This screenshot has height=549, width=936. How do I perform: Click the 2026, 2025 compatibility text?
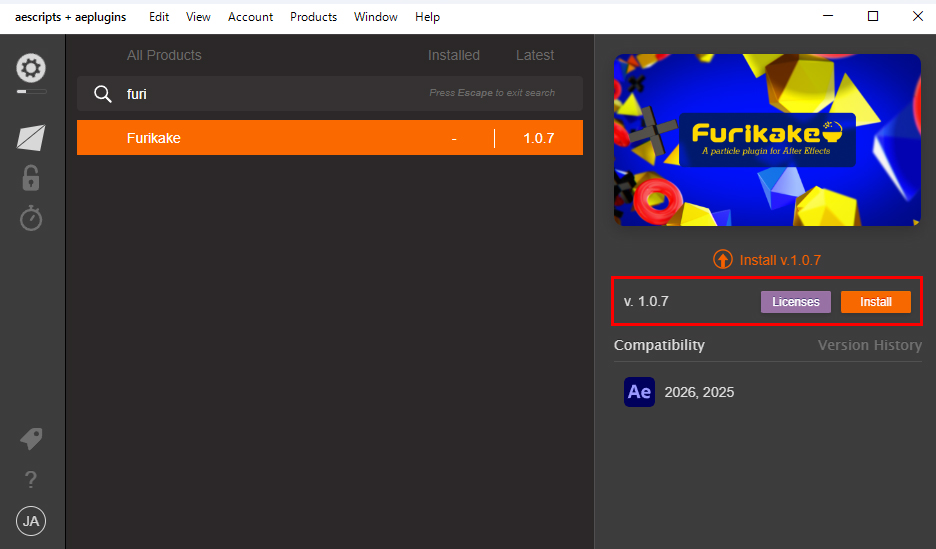point(699,392)
